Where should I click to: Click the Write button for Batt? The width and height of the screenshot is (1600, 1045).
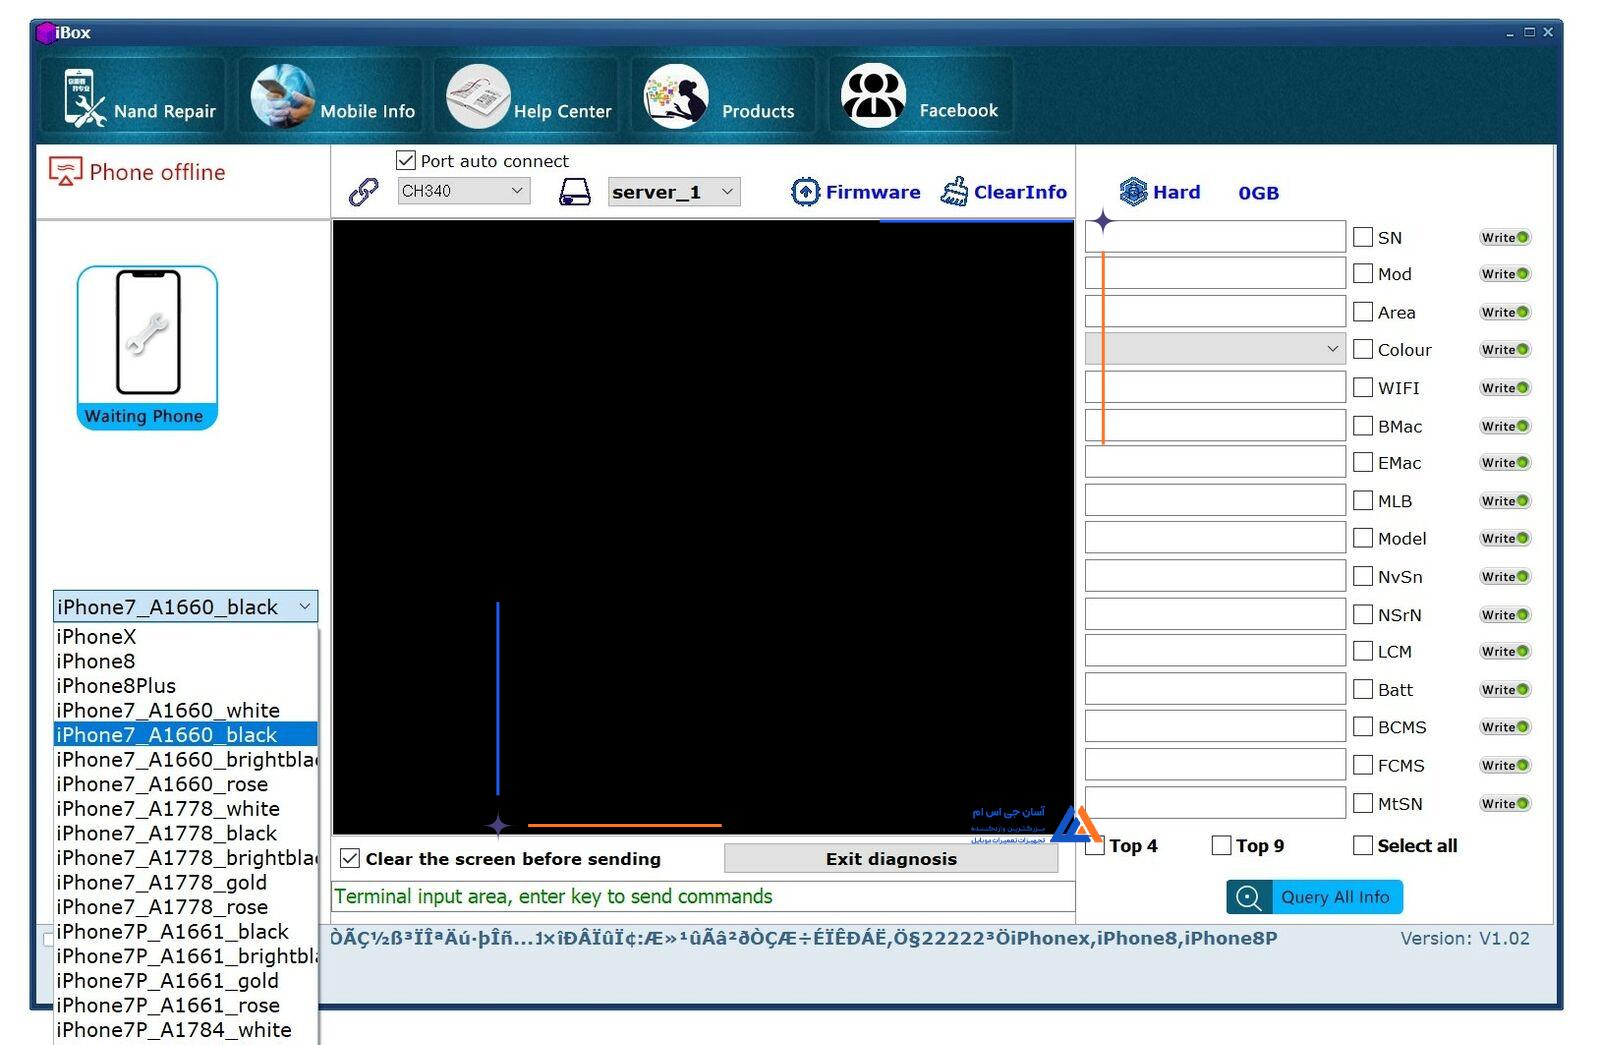[1505, 690]
